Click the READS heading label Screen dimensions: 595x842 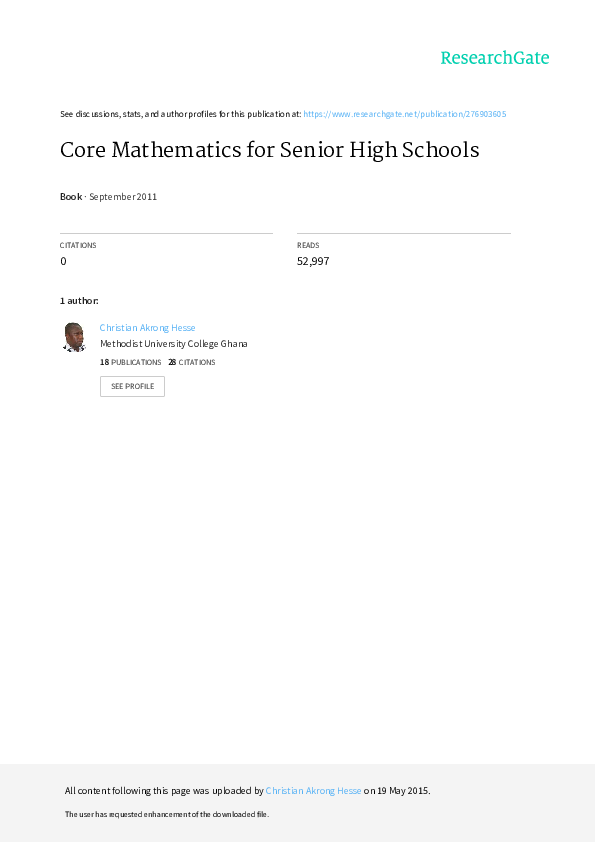[308, 245]
